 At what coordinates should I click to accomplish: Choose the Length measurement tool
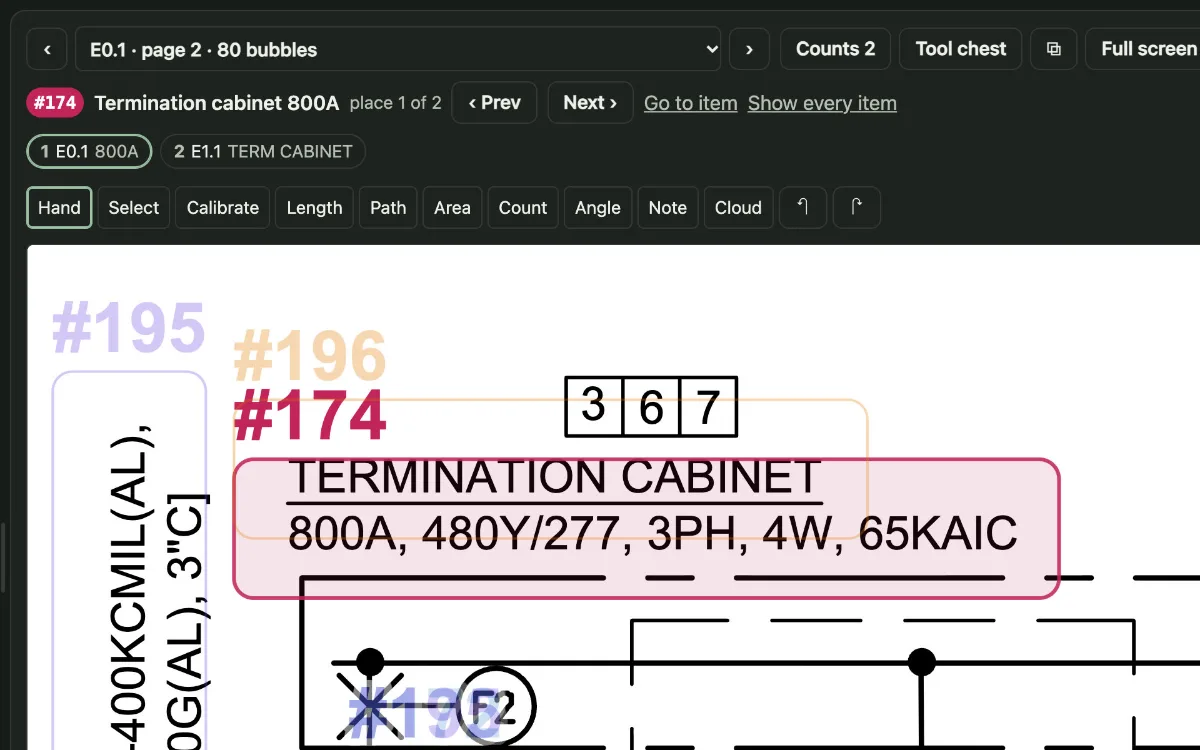(314, 208)
